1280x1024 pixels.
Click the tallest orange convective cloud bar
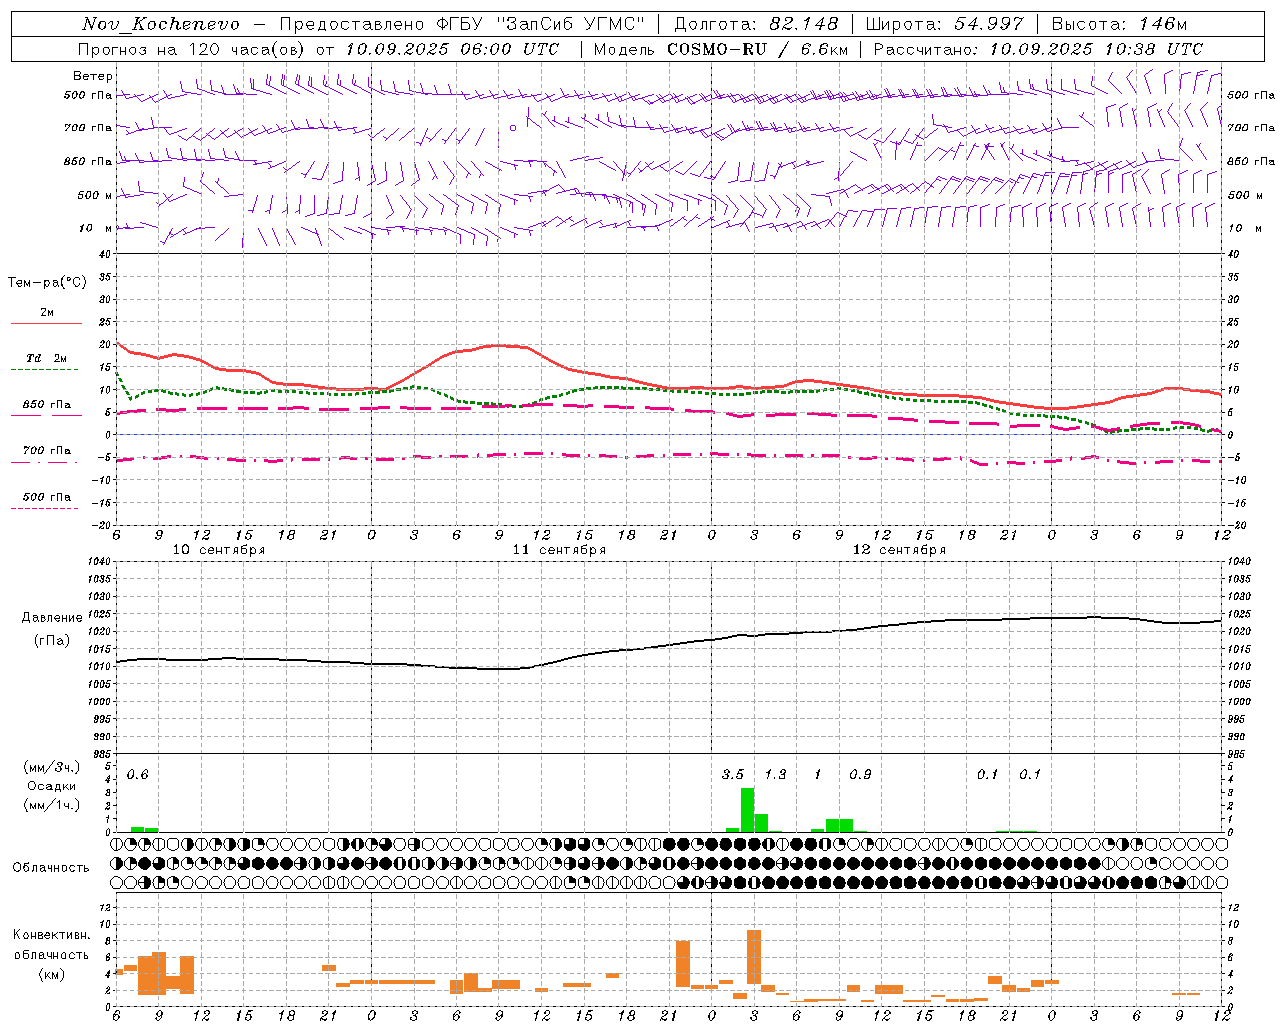coord(754,957)
